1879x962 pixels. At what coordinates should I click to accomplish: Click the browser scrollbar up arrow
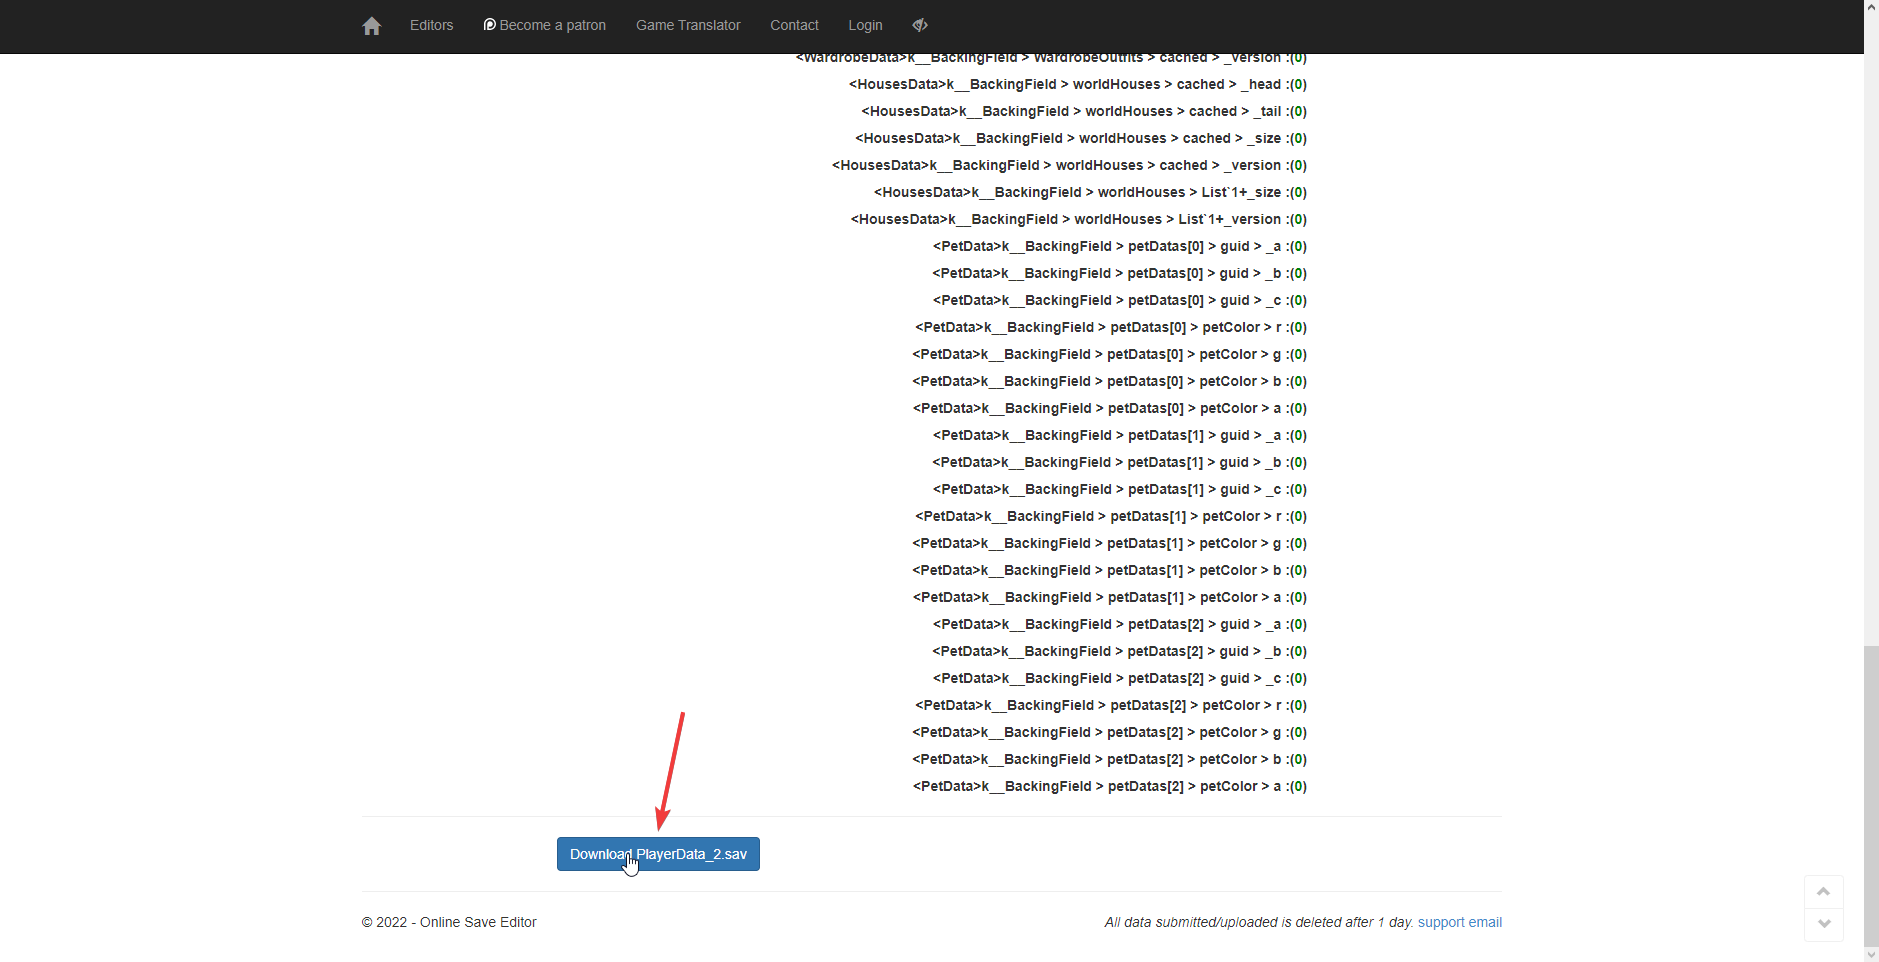click(x=1871, y=7)
